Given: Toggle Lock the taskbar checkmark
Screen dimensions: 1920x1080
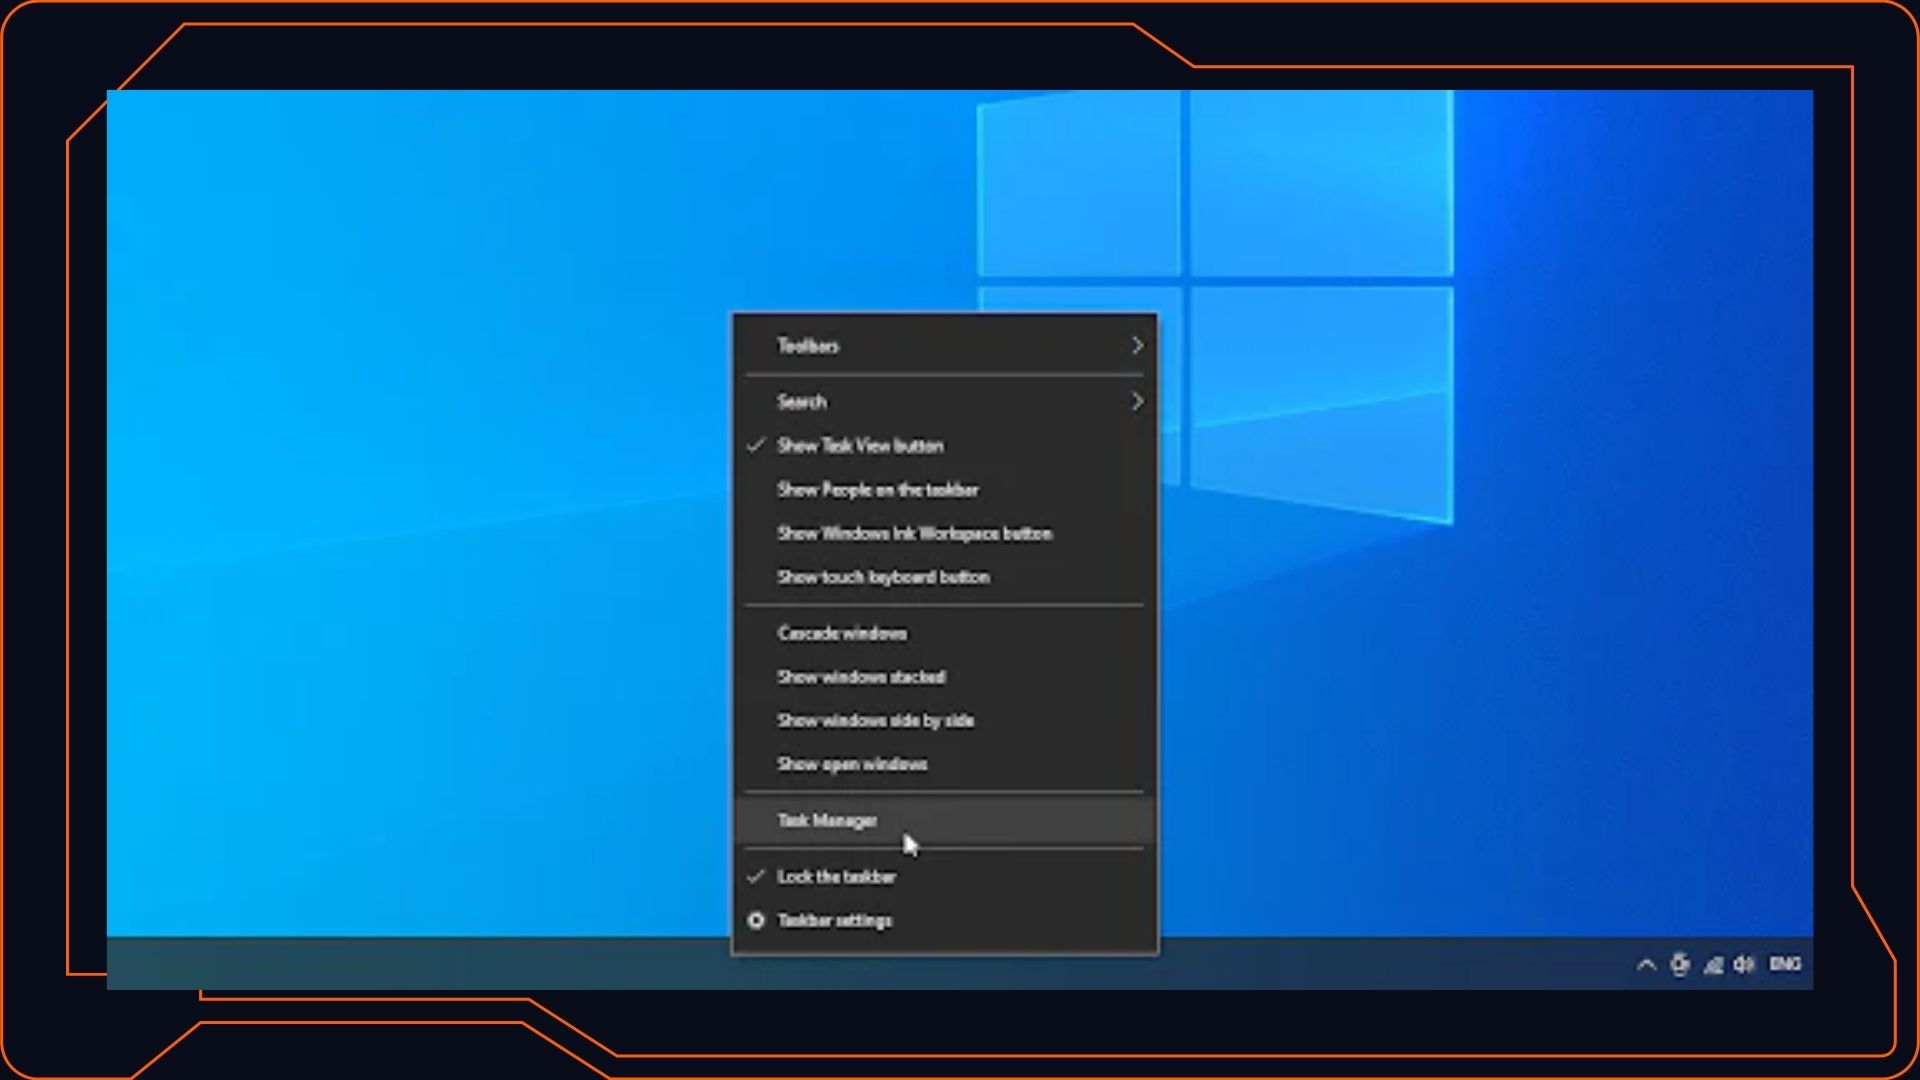Looking at the screenshot, I should coord(757,876).
